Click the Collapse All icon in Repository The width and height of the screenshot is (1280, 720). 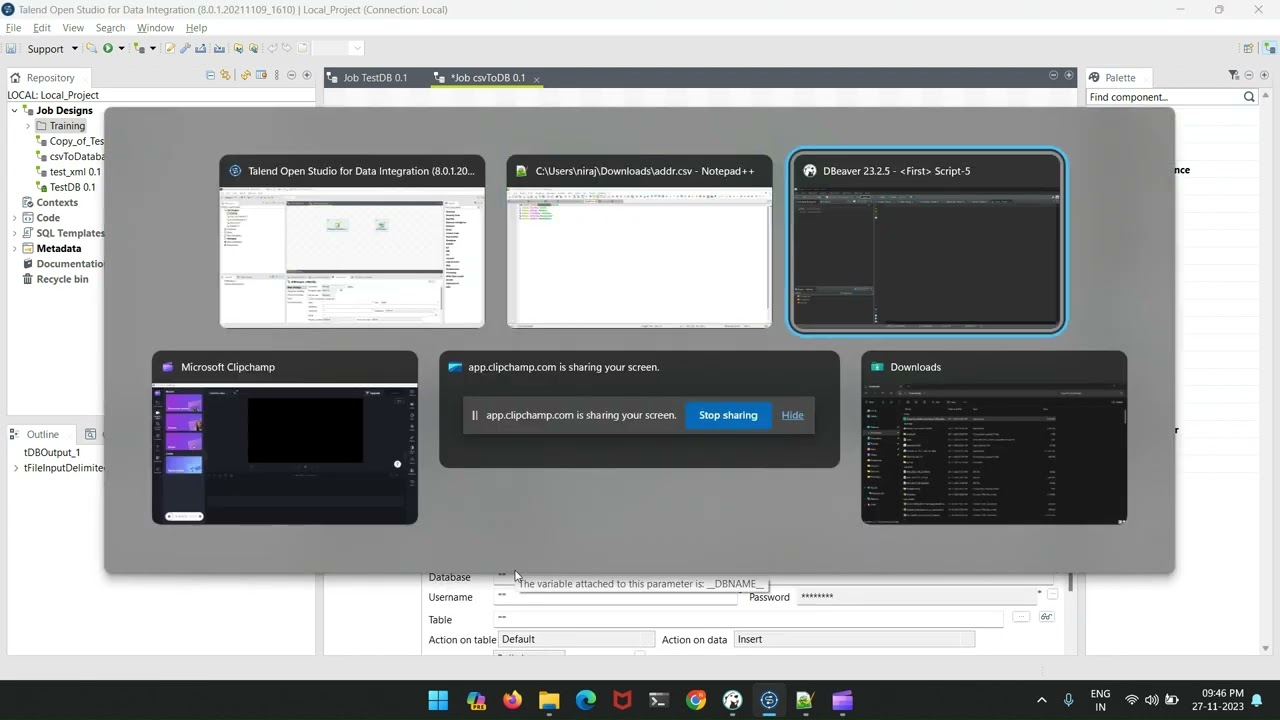[x=210, y=75]
